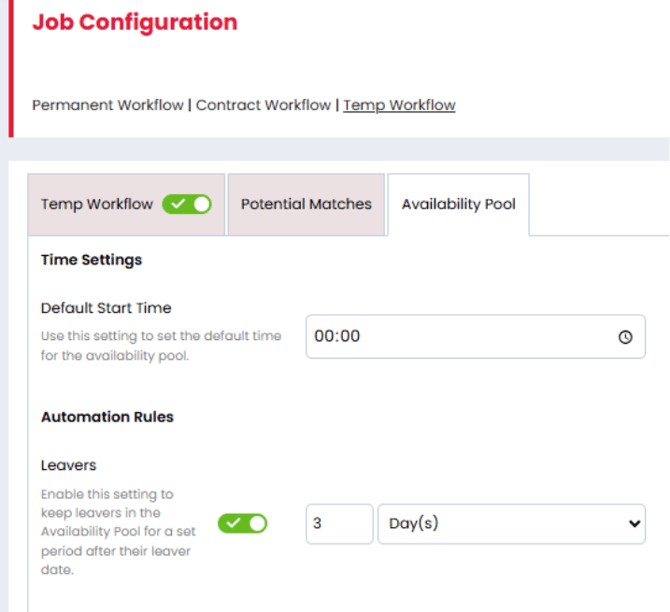This screenshot has height=612, width=670.
Task: Click the Time Settings section heading
Action: click(x=92, y=260)
